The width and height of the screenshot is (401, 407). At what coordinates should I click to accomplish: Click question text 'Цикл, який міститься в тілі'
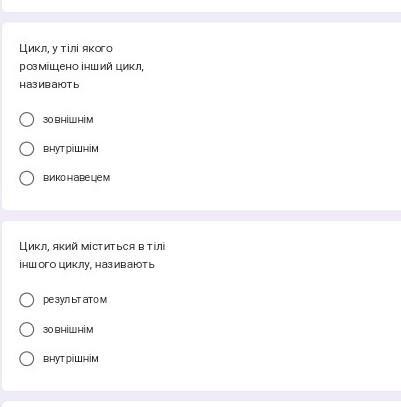(x=92, y=247)
